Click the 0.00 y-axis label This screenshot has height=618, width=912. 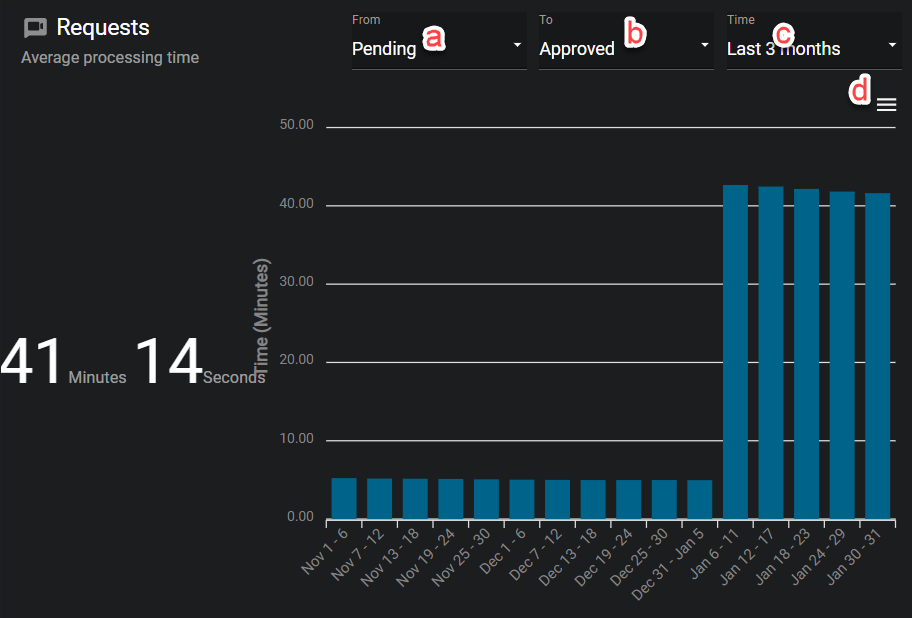coord(301,517)
